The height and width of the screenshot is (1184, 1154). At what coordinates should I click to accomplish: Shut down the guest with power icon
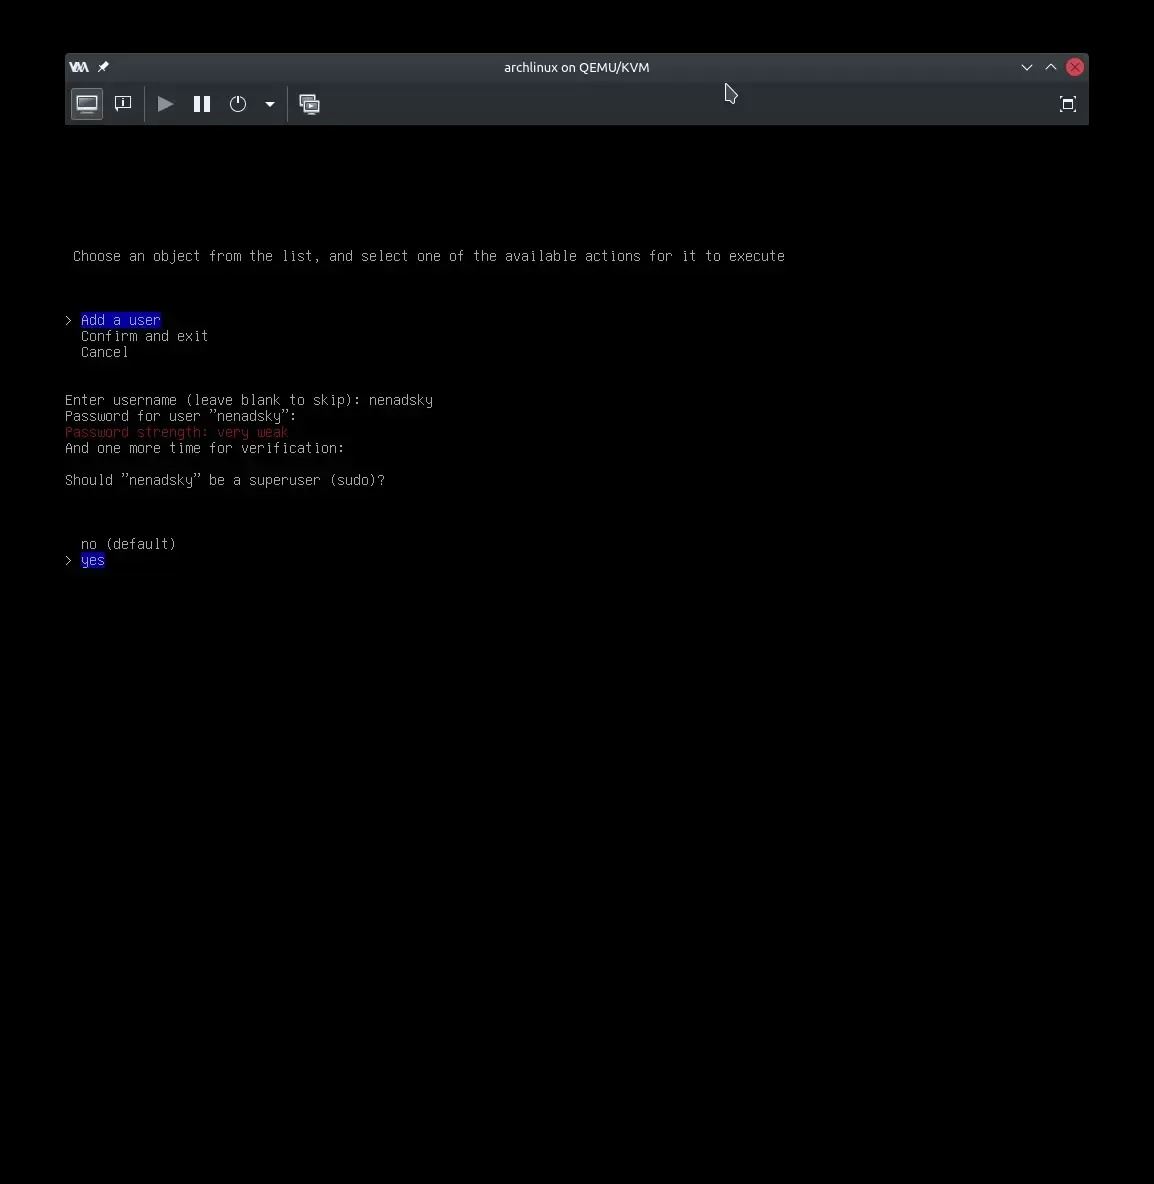[x=238, y=104]
